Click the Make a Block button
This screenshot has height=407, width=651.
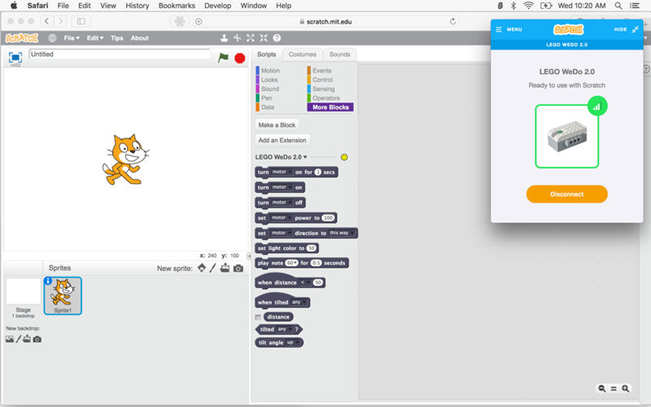pos(277,125)
